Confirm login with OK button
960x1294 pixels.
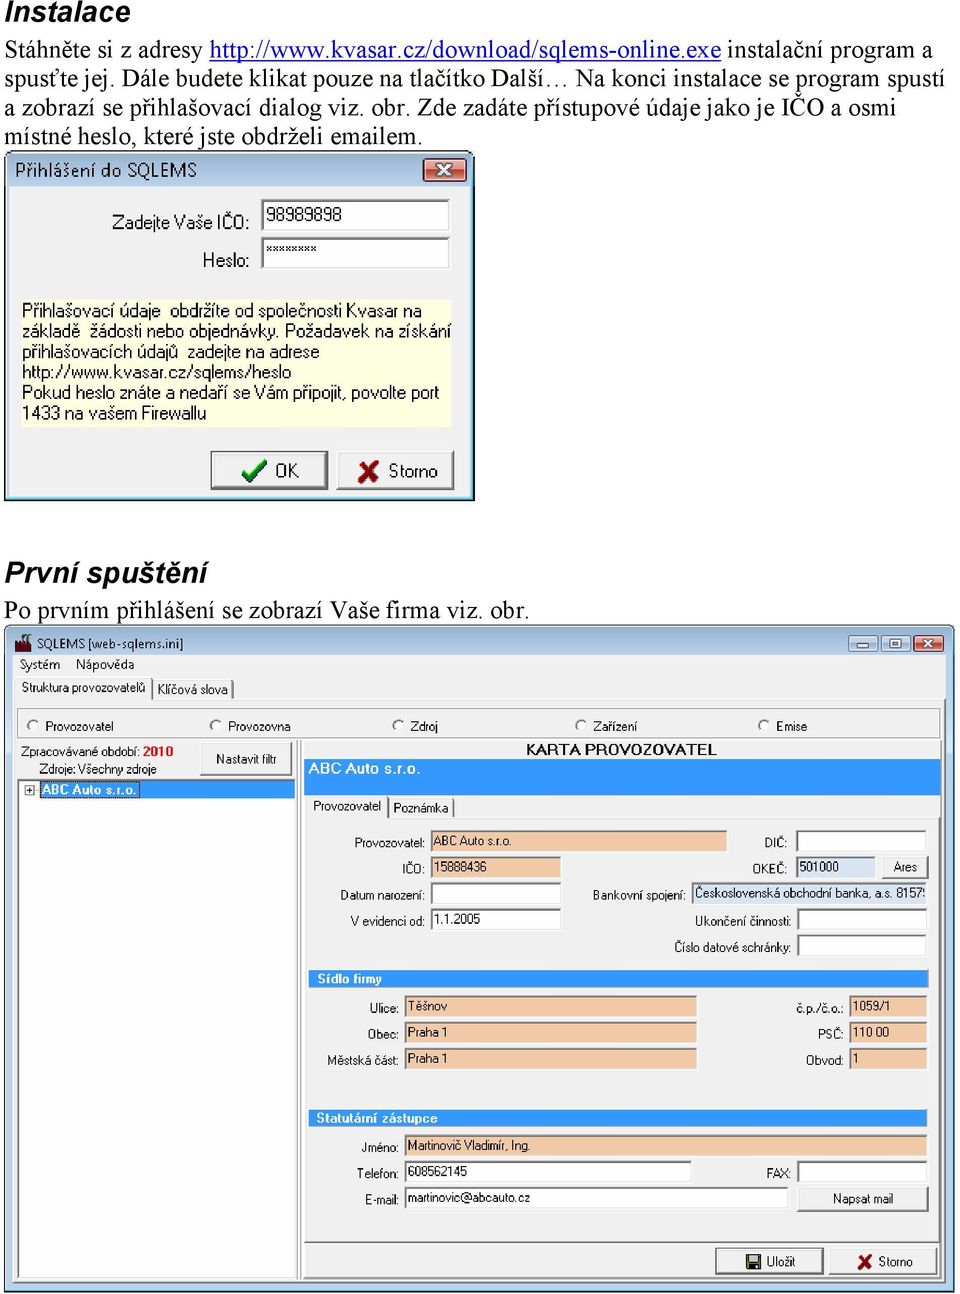(269, 470)
